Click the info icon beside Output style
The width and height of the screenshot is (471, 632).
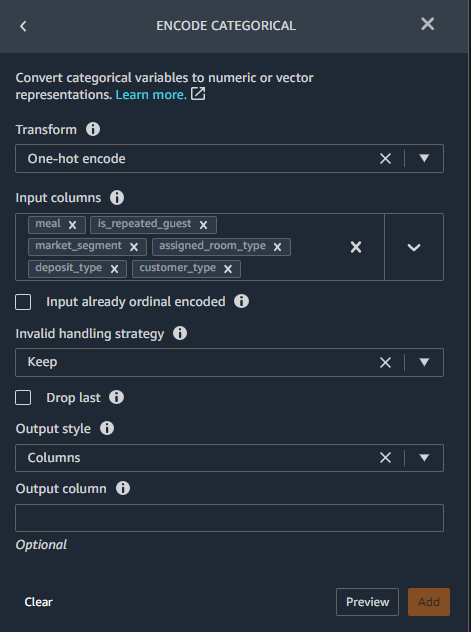point(107,428)
